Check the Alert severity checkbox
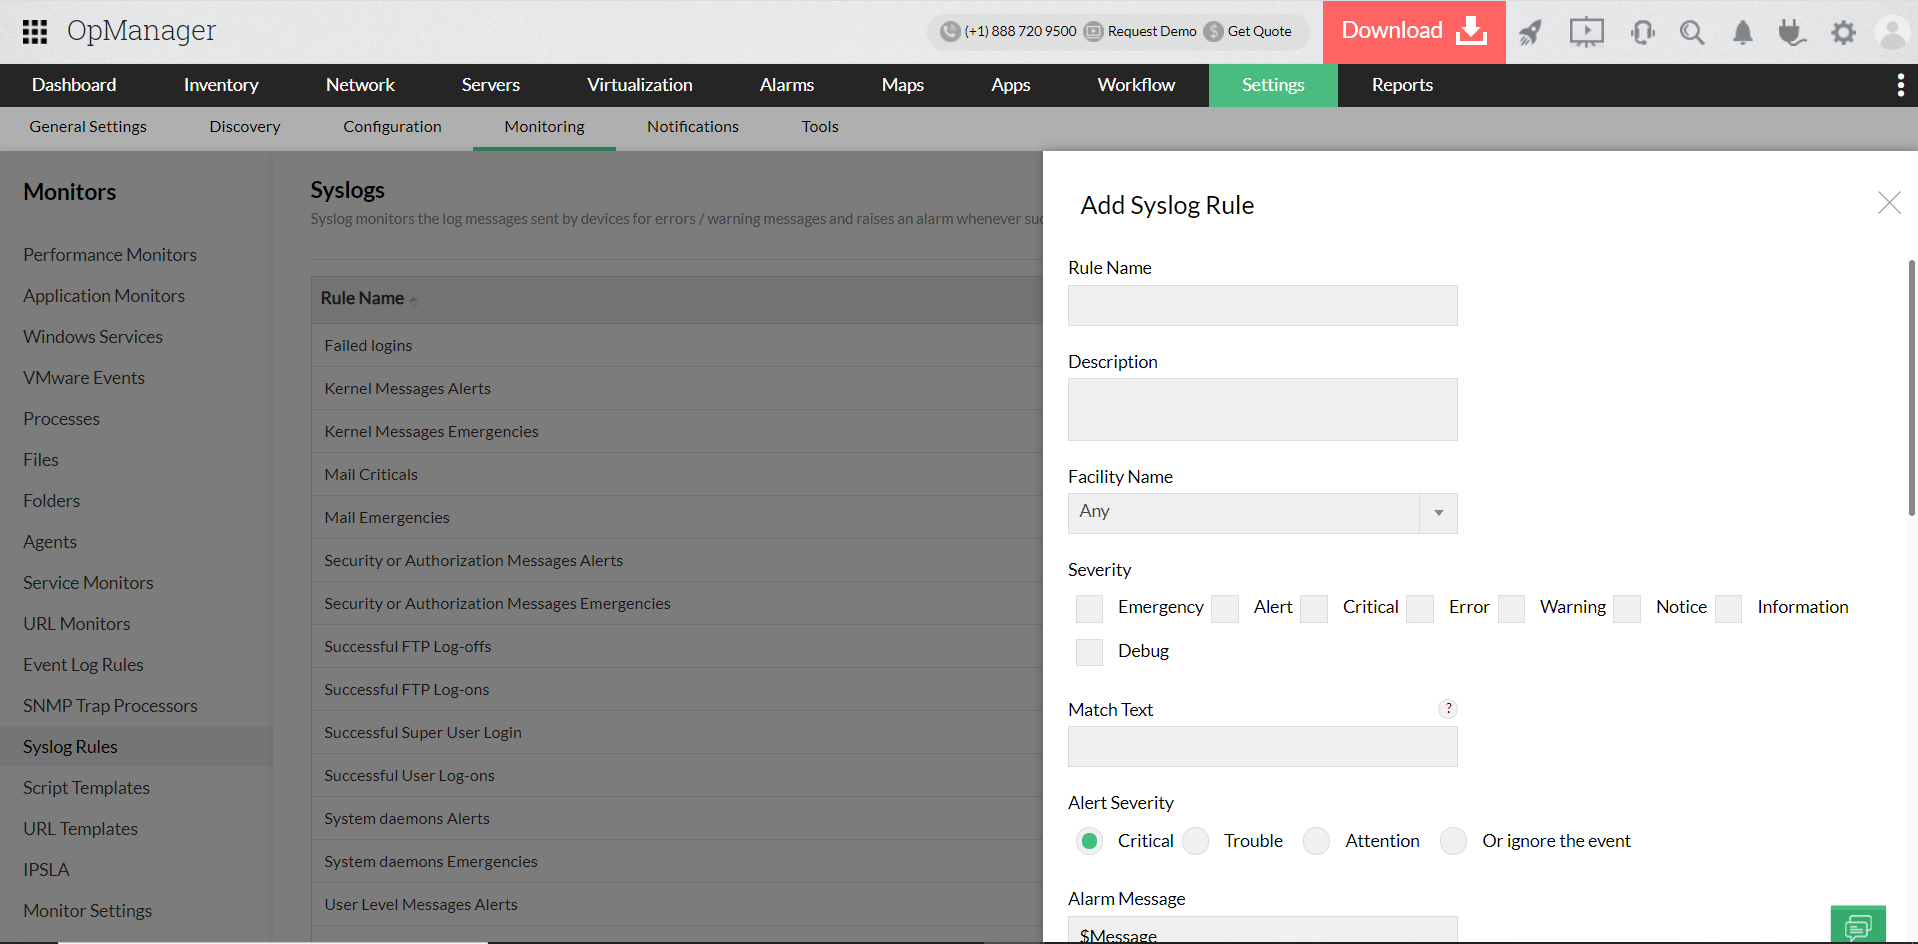 [x=1225, y=608]
